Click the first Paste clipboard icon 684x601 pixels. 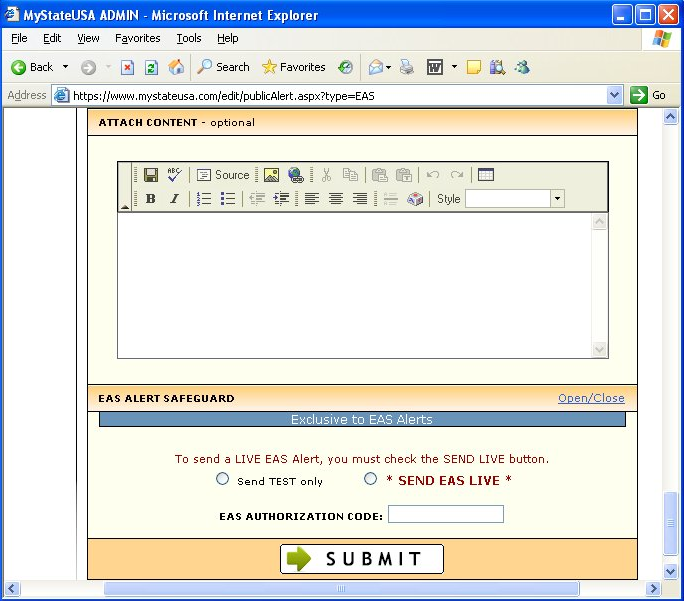[x=380, y=175]
